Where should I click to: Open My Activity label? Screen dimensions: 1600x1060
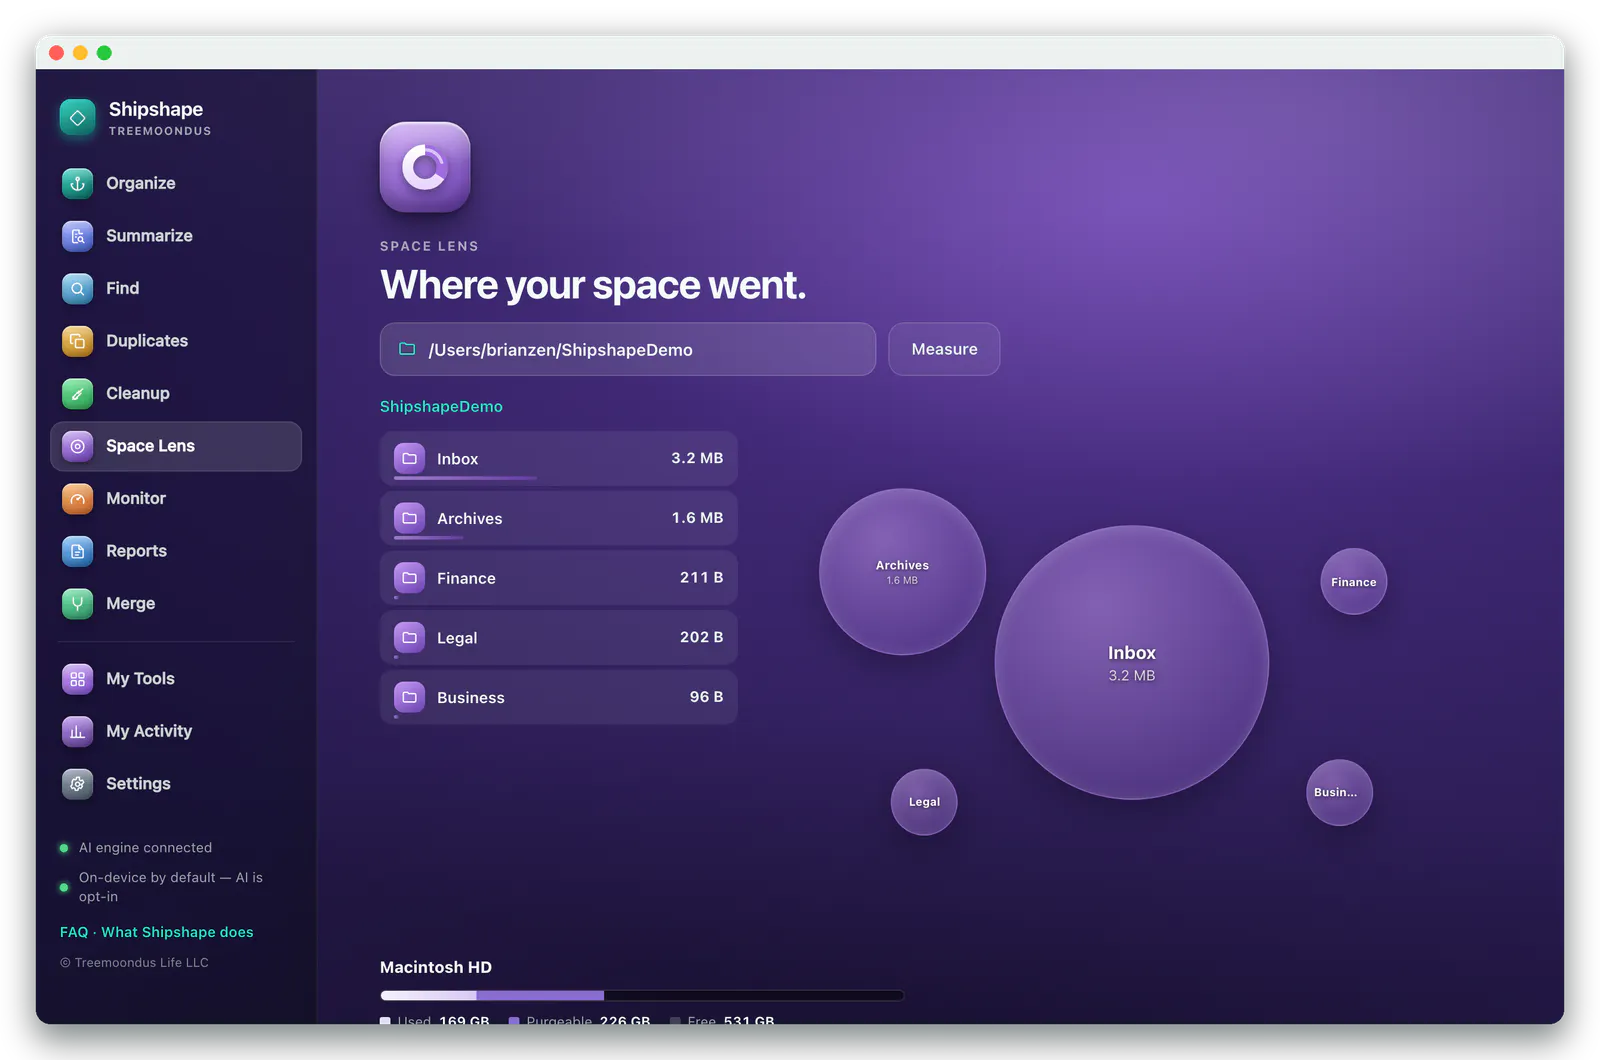coord(149,731)
